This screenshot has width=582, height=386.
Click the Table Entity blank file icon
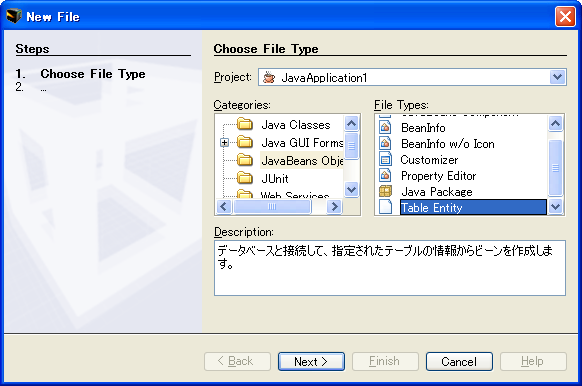coord(385,207)
